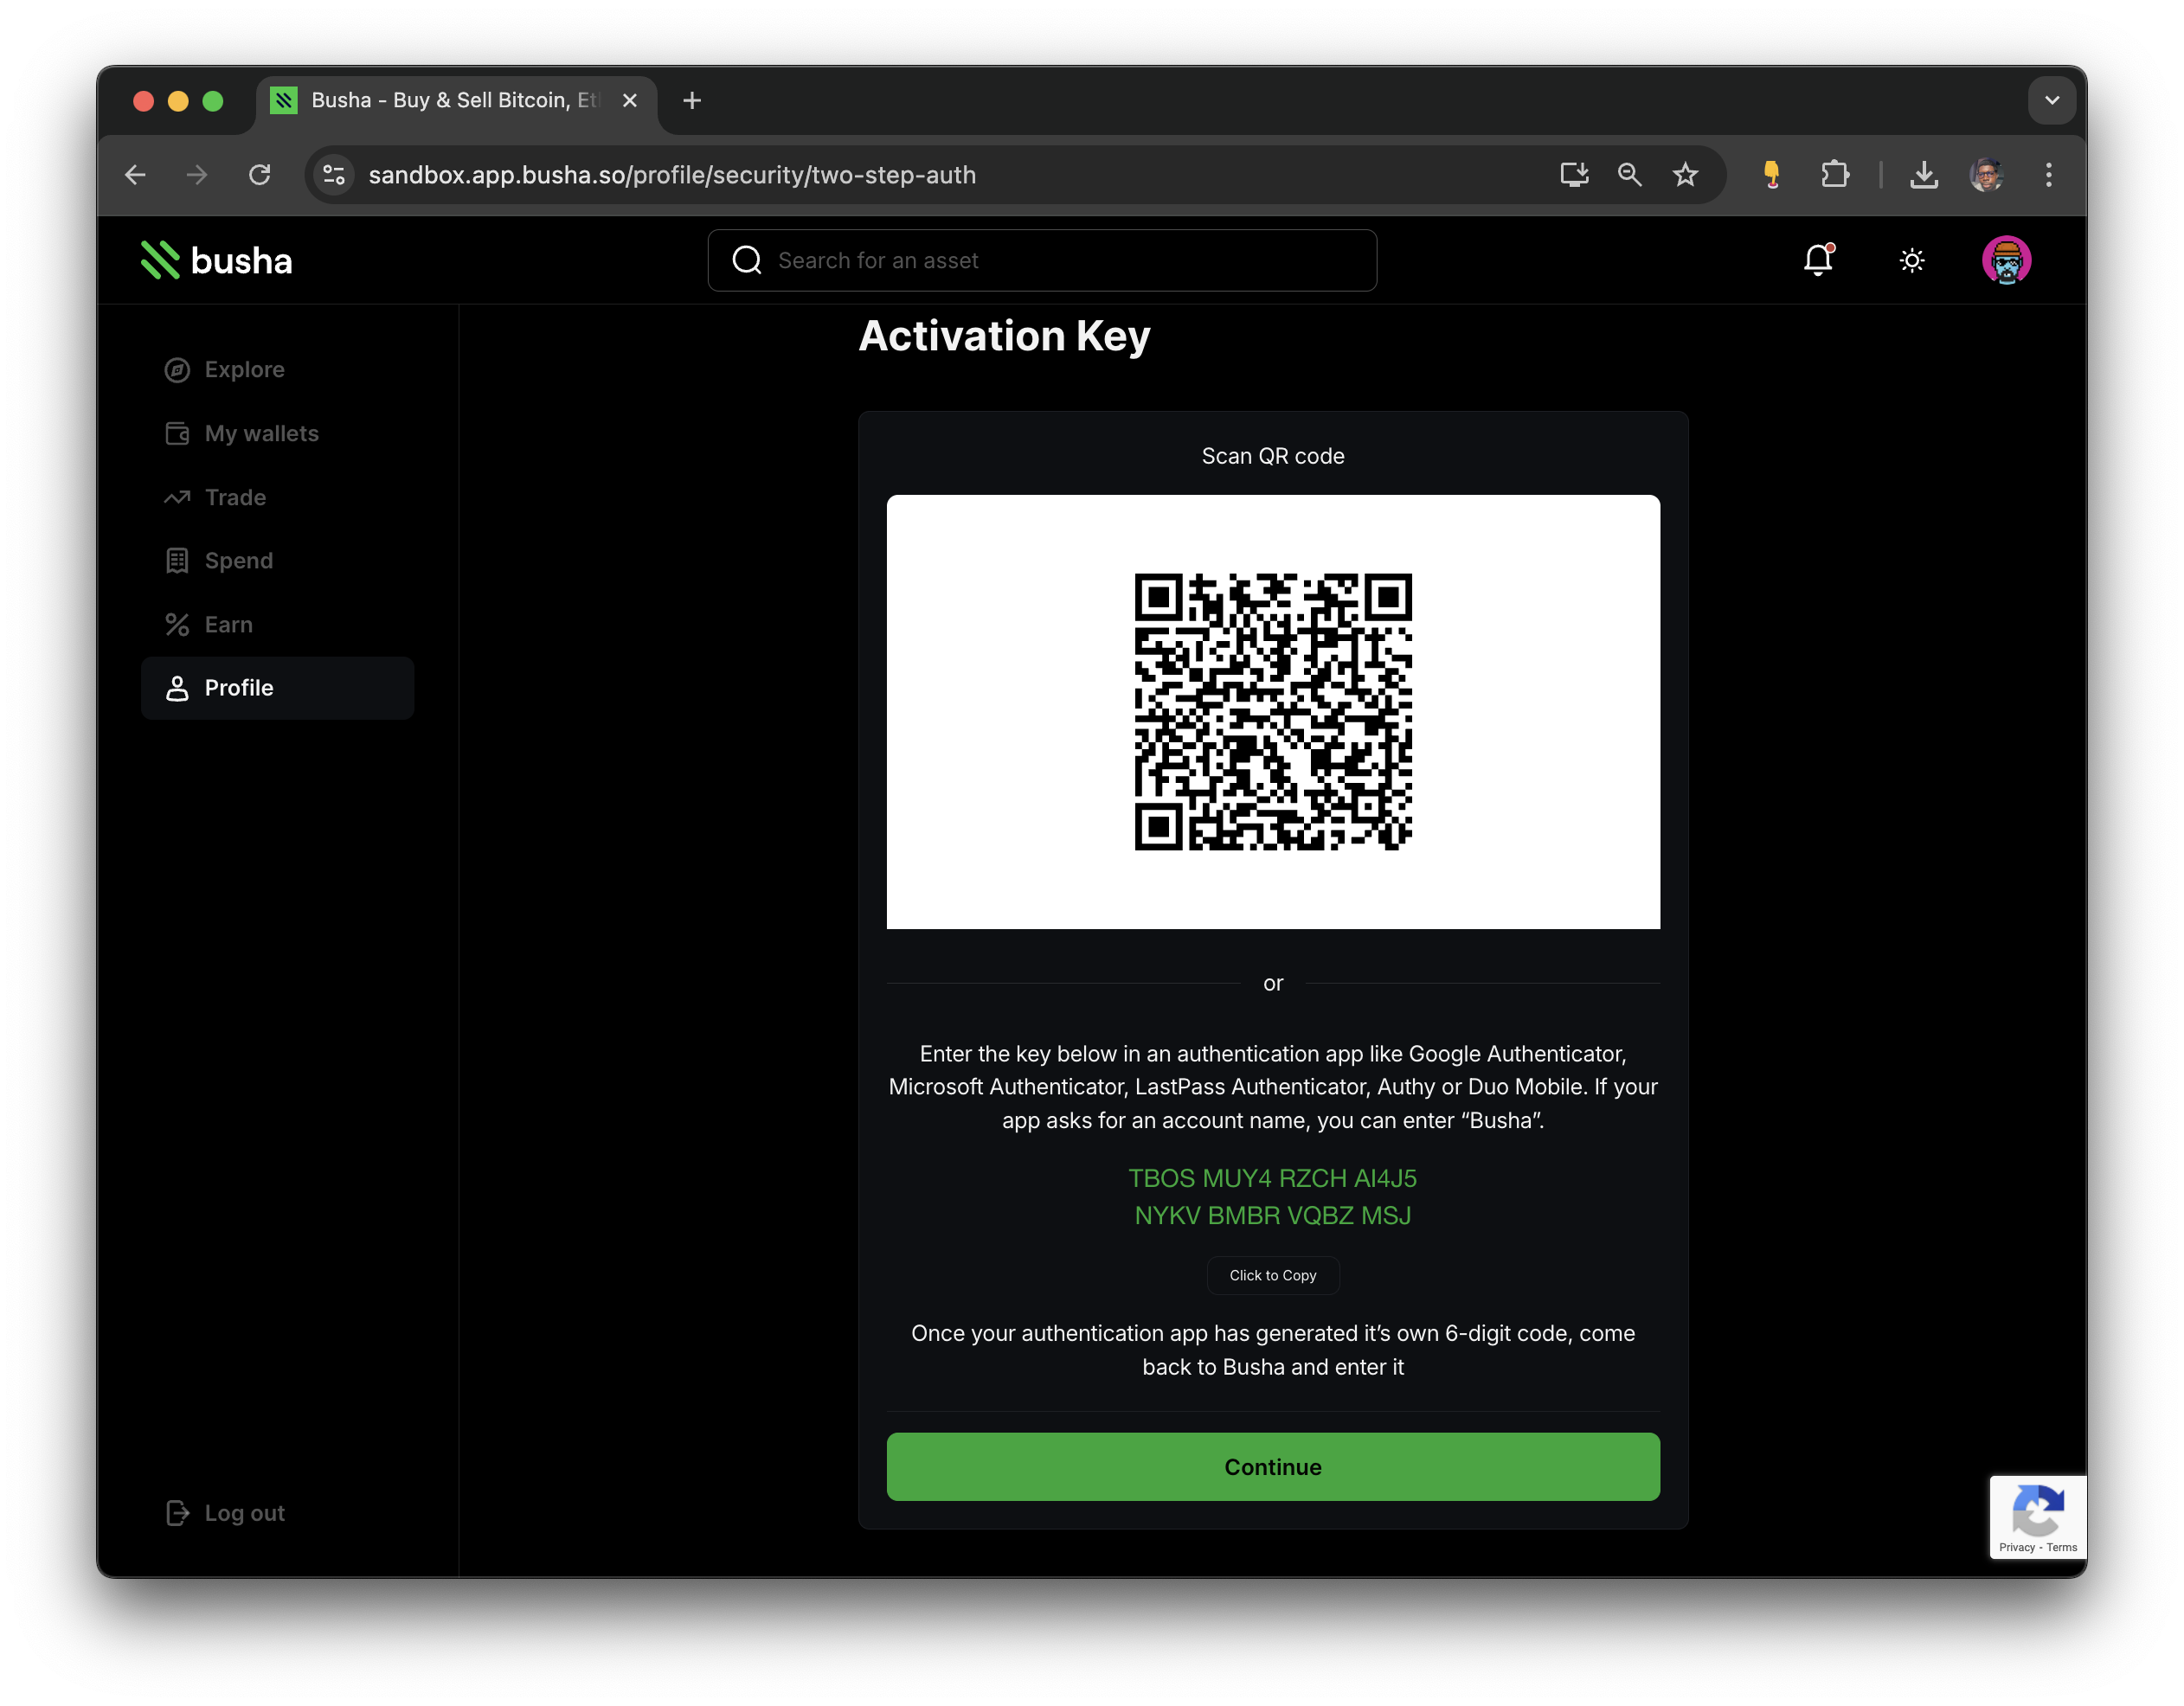The width and height of the screenshot is (2184, 1706).
Task: Open the notifications bell
Action: 1818,260
